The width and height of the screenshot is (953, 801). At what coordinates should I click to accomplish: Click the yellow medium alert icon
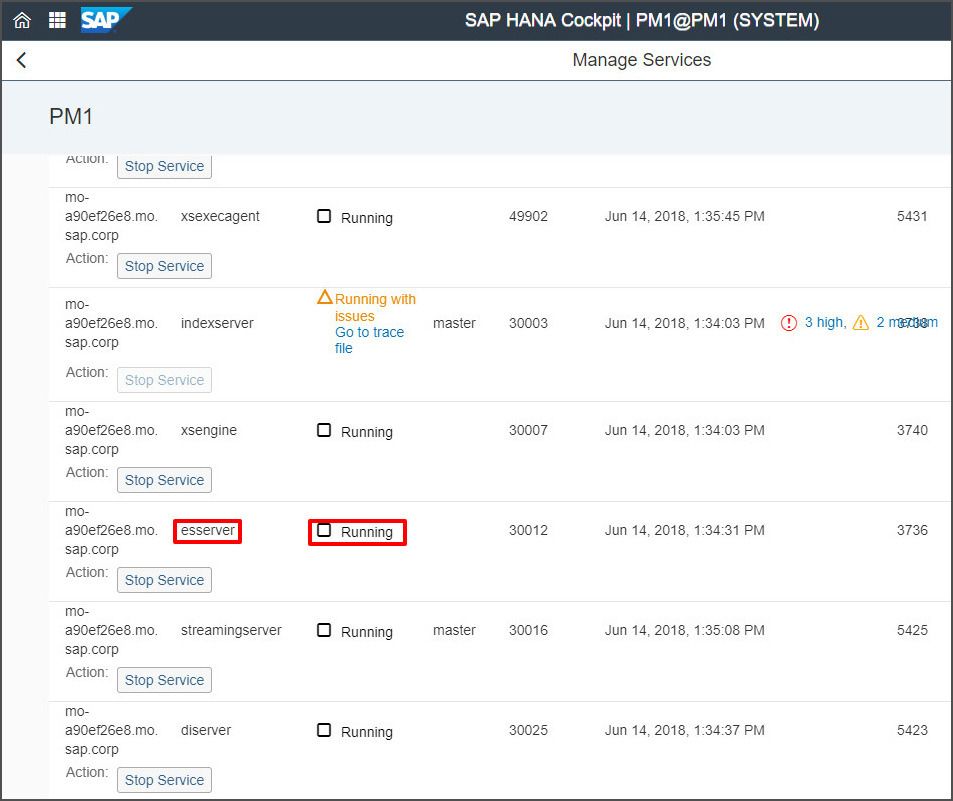pyautogui.click(x=861, y=323)
